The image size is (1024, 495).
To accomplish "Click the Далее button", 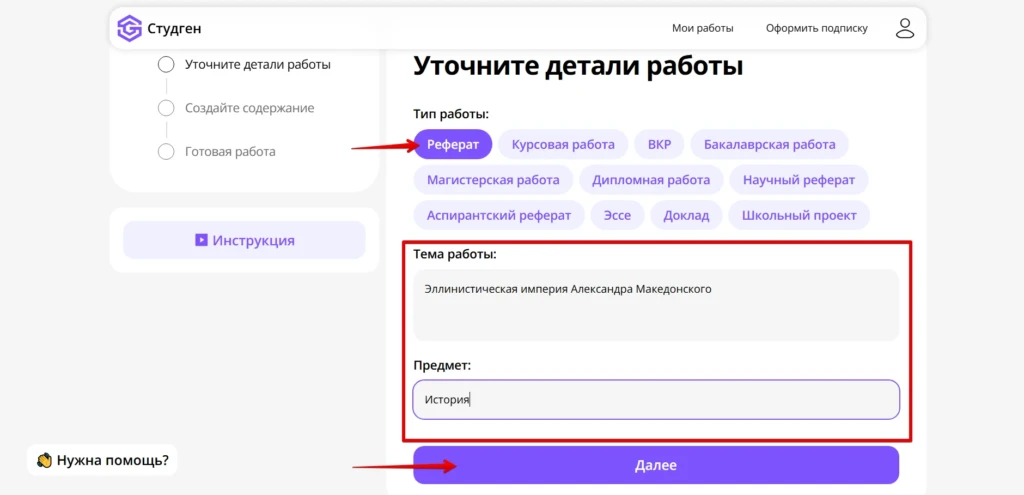I will click(656, 465).
